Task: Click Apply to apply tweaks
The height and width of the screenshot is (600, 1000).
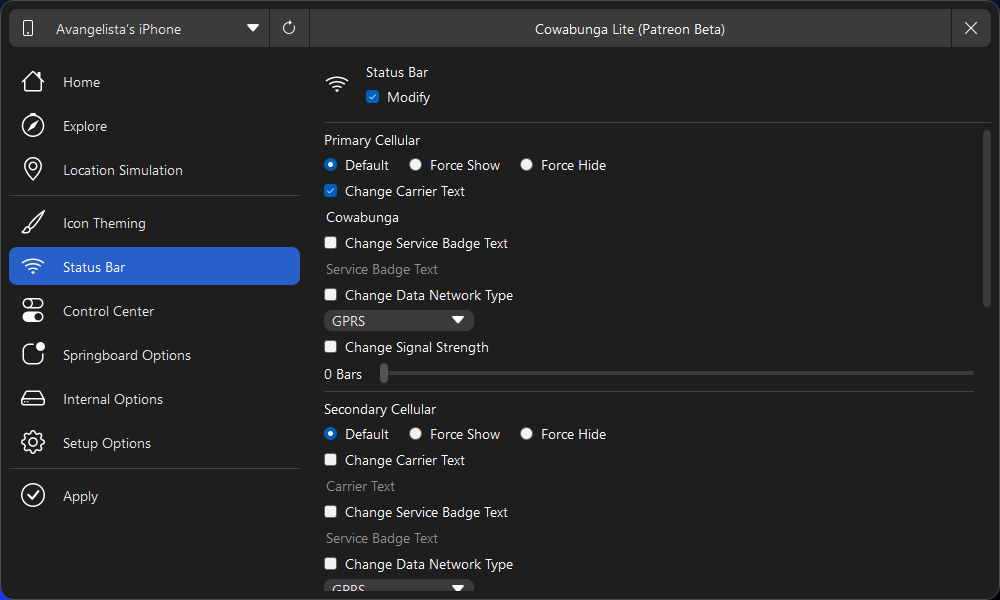Action: 154,495
